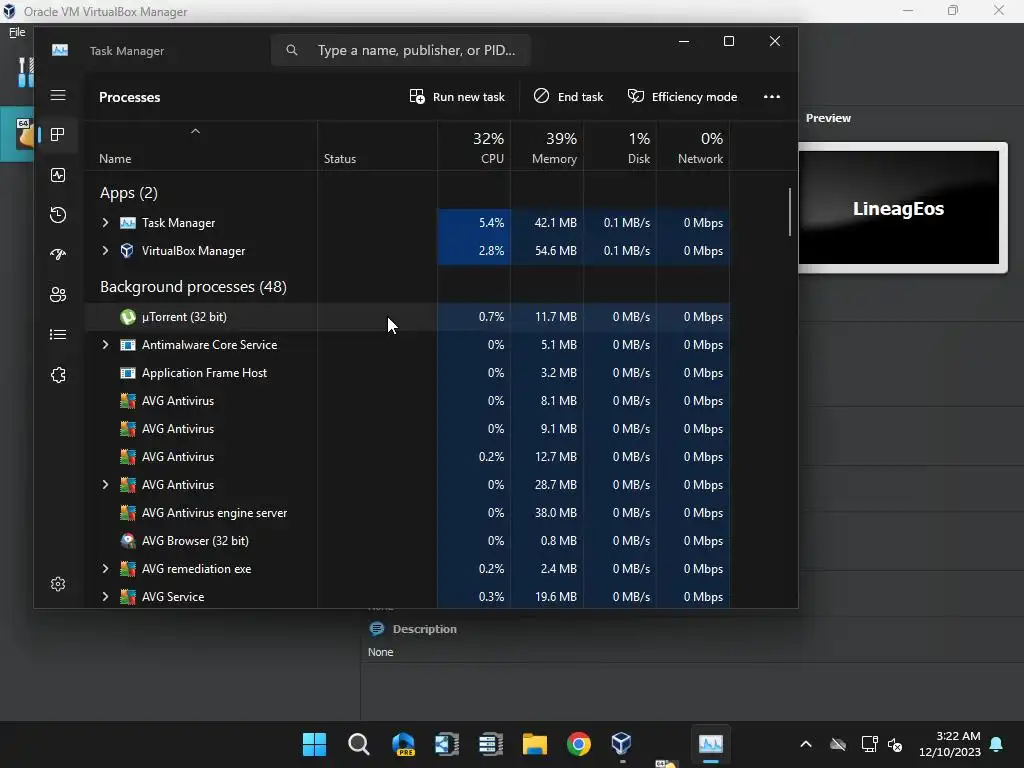1024x768 pixels.
Task: Sort processes by Disk column
Action: click(620, 148)
